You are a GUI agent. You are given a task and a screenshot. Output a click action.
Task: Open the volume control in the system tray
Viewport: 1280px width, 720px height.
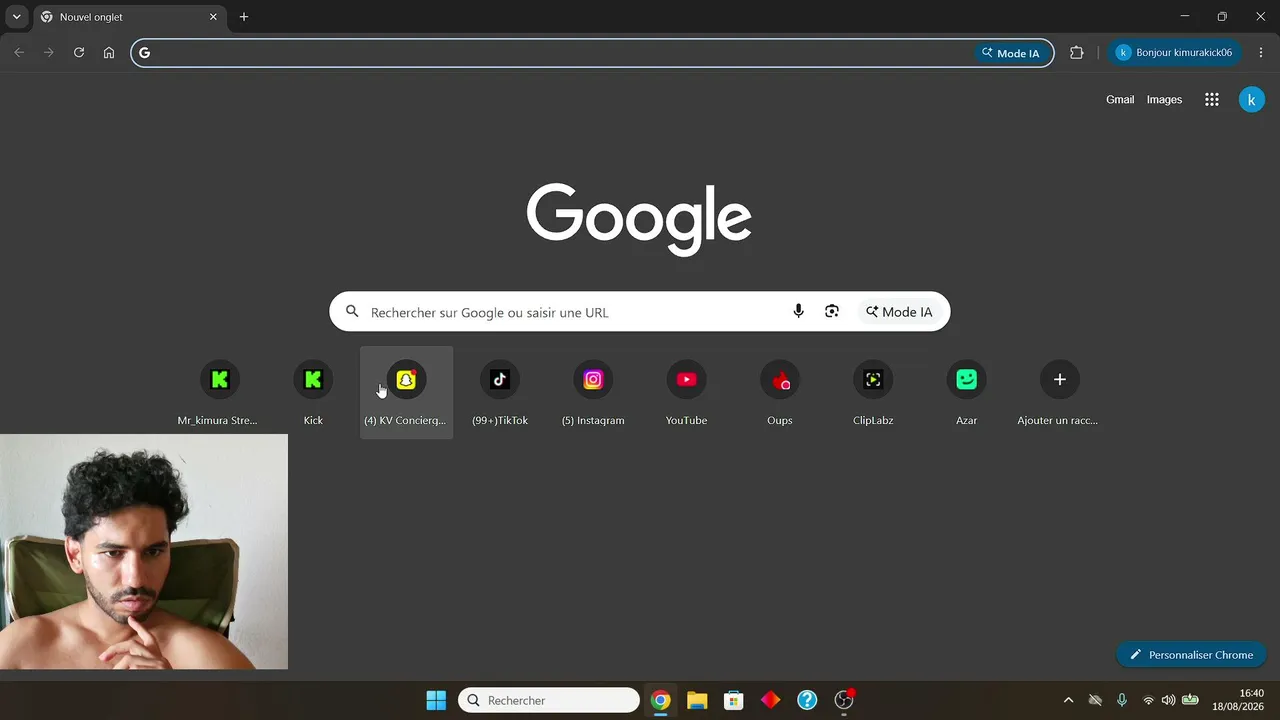coord(1168,700)
